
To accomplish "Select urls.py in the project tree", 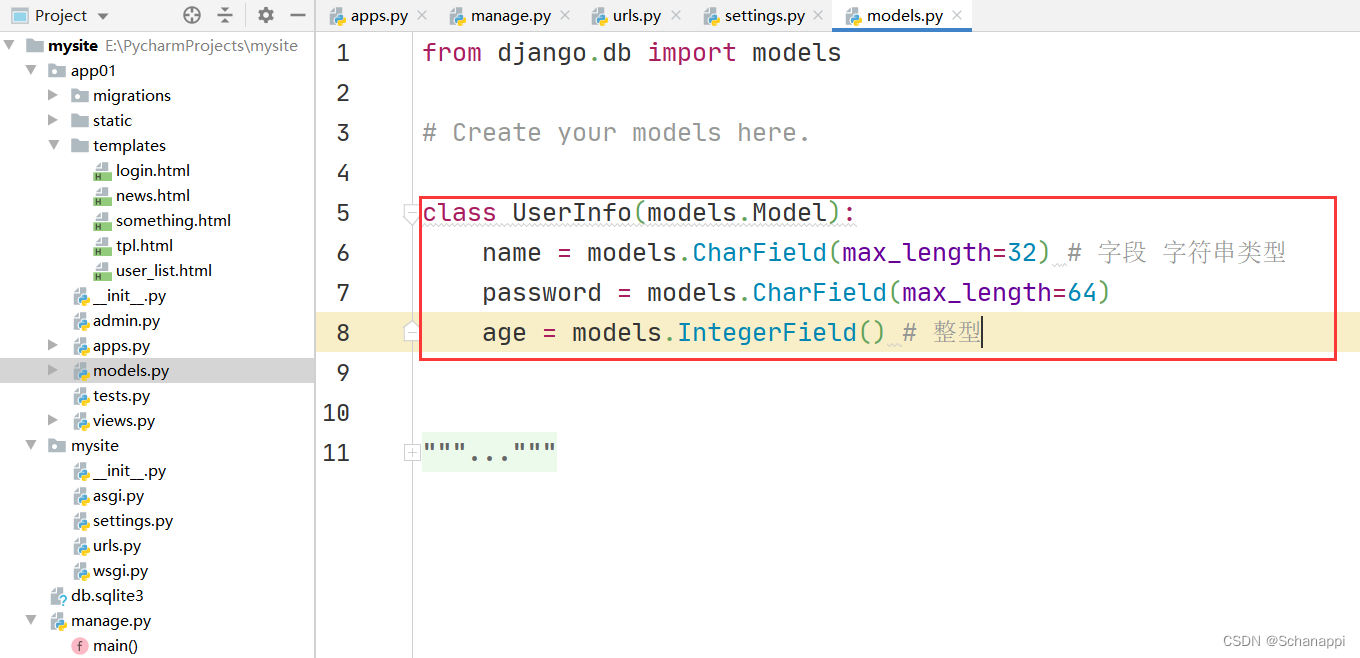I will 117,545.
